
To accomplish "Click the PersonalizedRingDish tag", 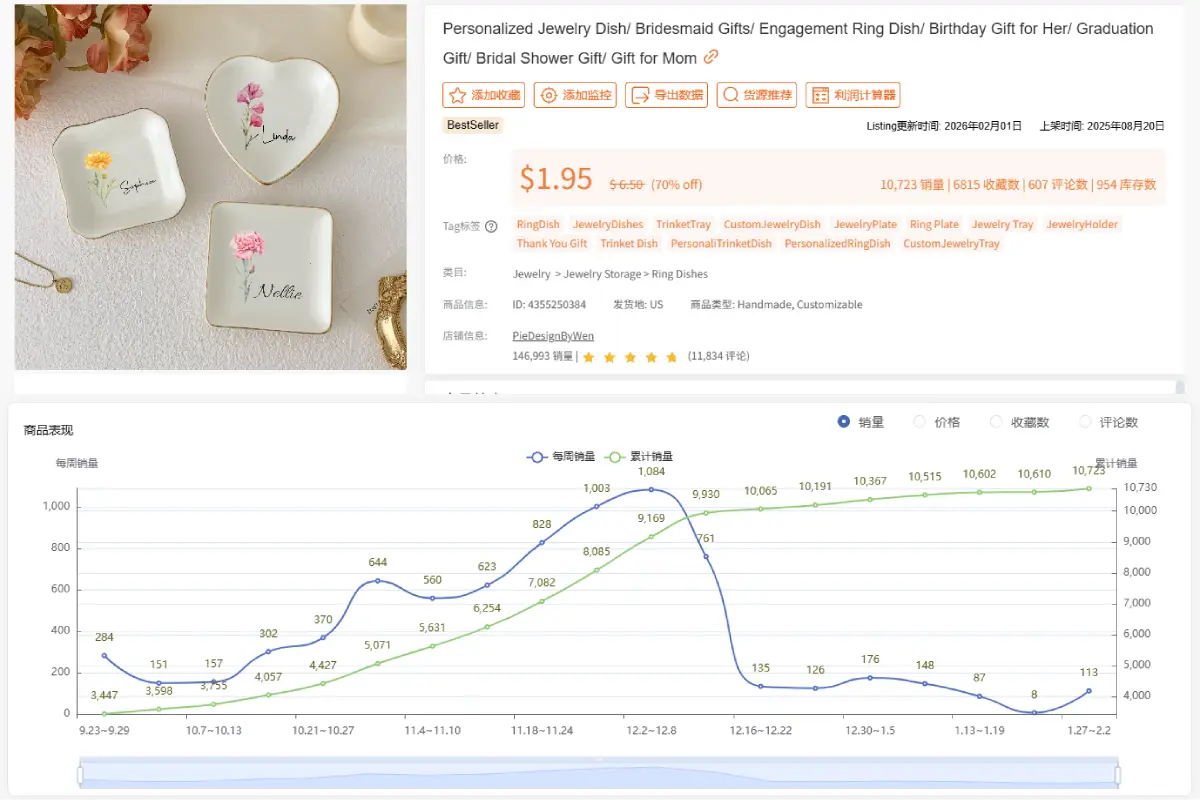I will coord(837,243).
